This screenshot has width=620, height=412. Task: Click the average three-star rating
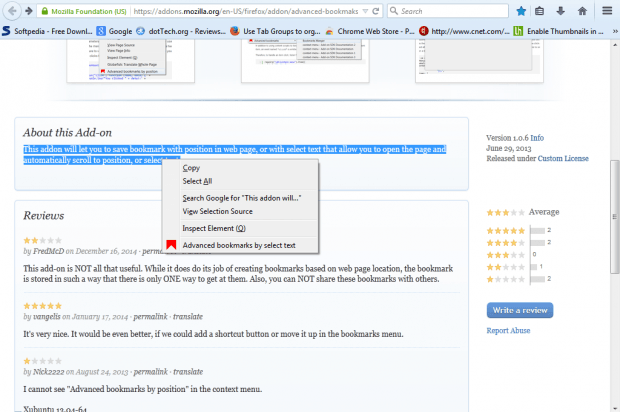[505, 213]
